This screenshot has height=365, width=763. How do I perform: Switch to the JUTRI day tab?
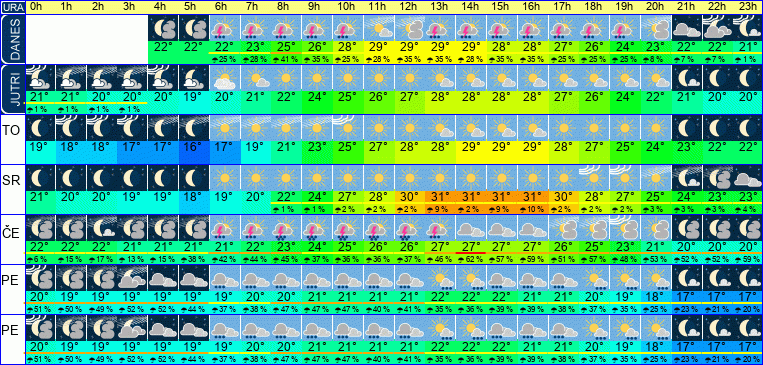[x=12, y=89]
